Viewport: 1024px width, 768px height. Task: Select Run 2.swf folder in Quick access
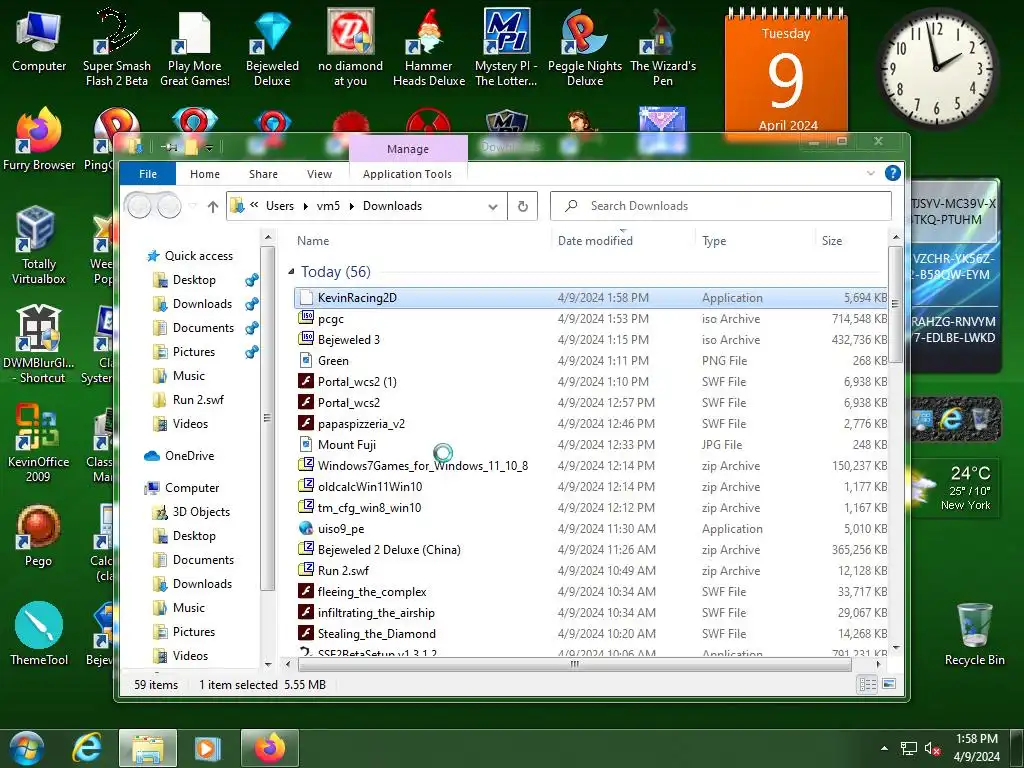click(198, 400)
